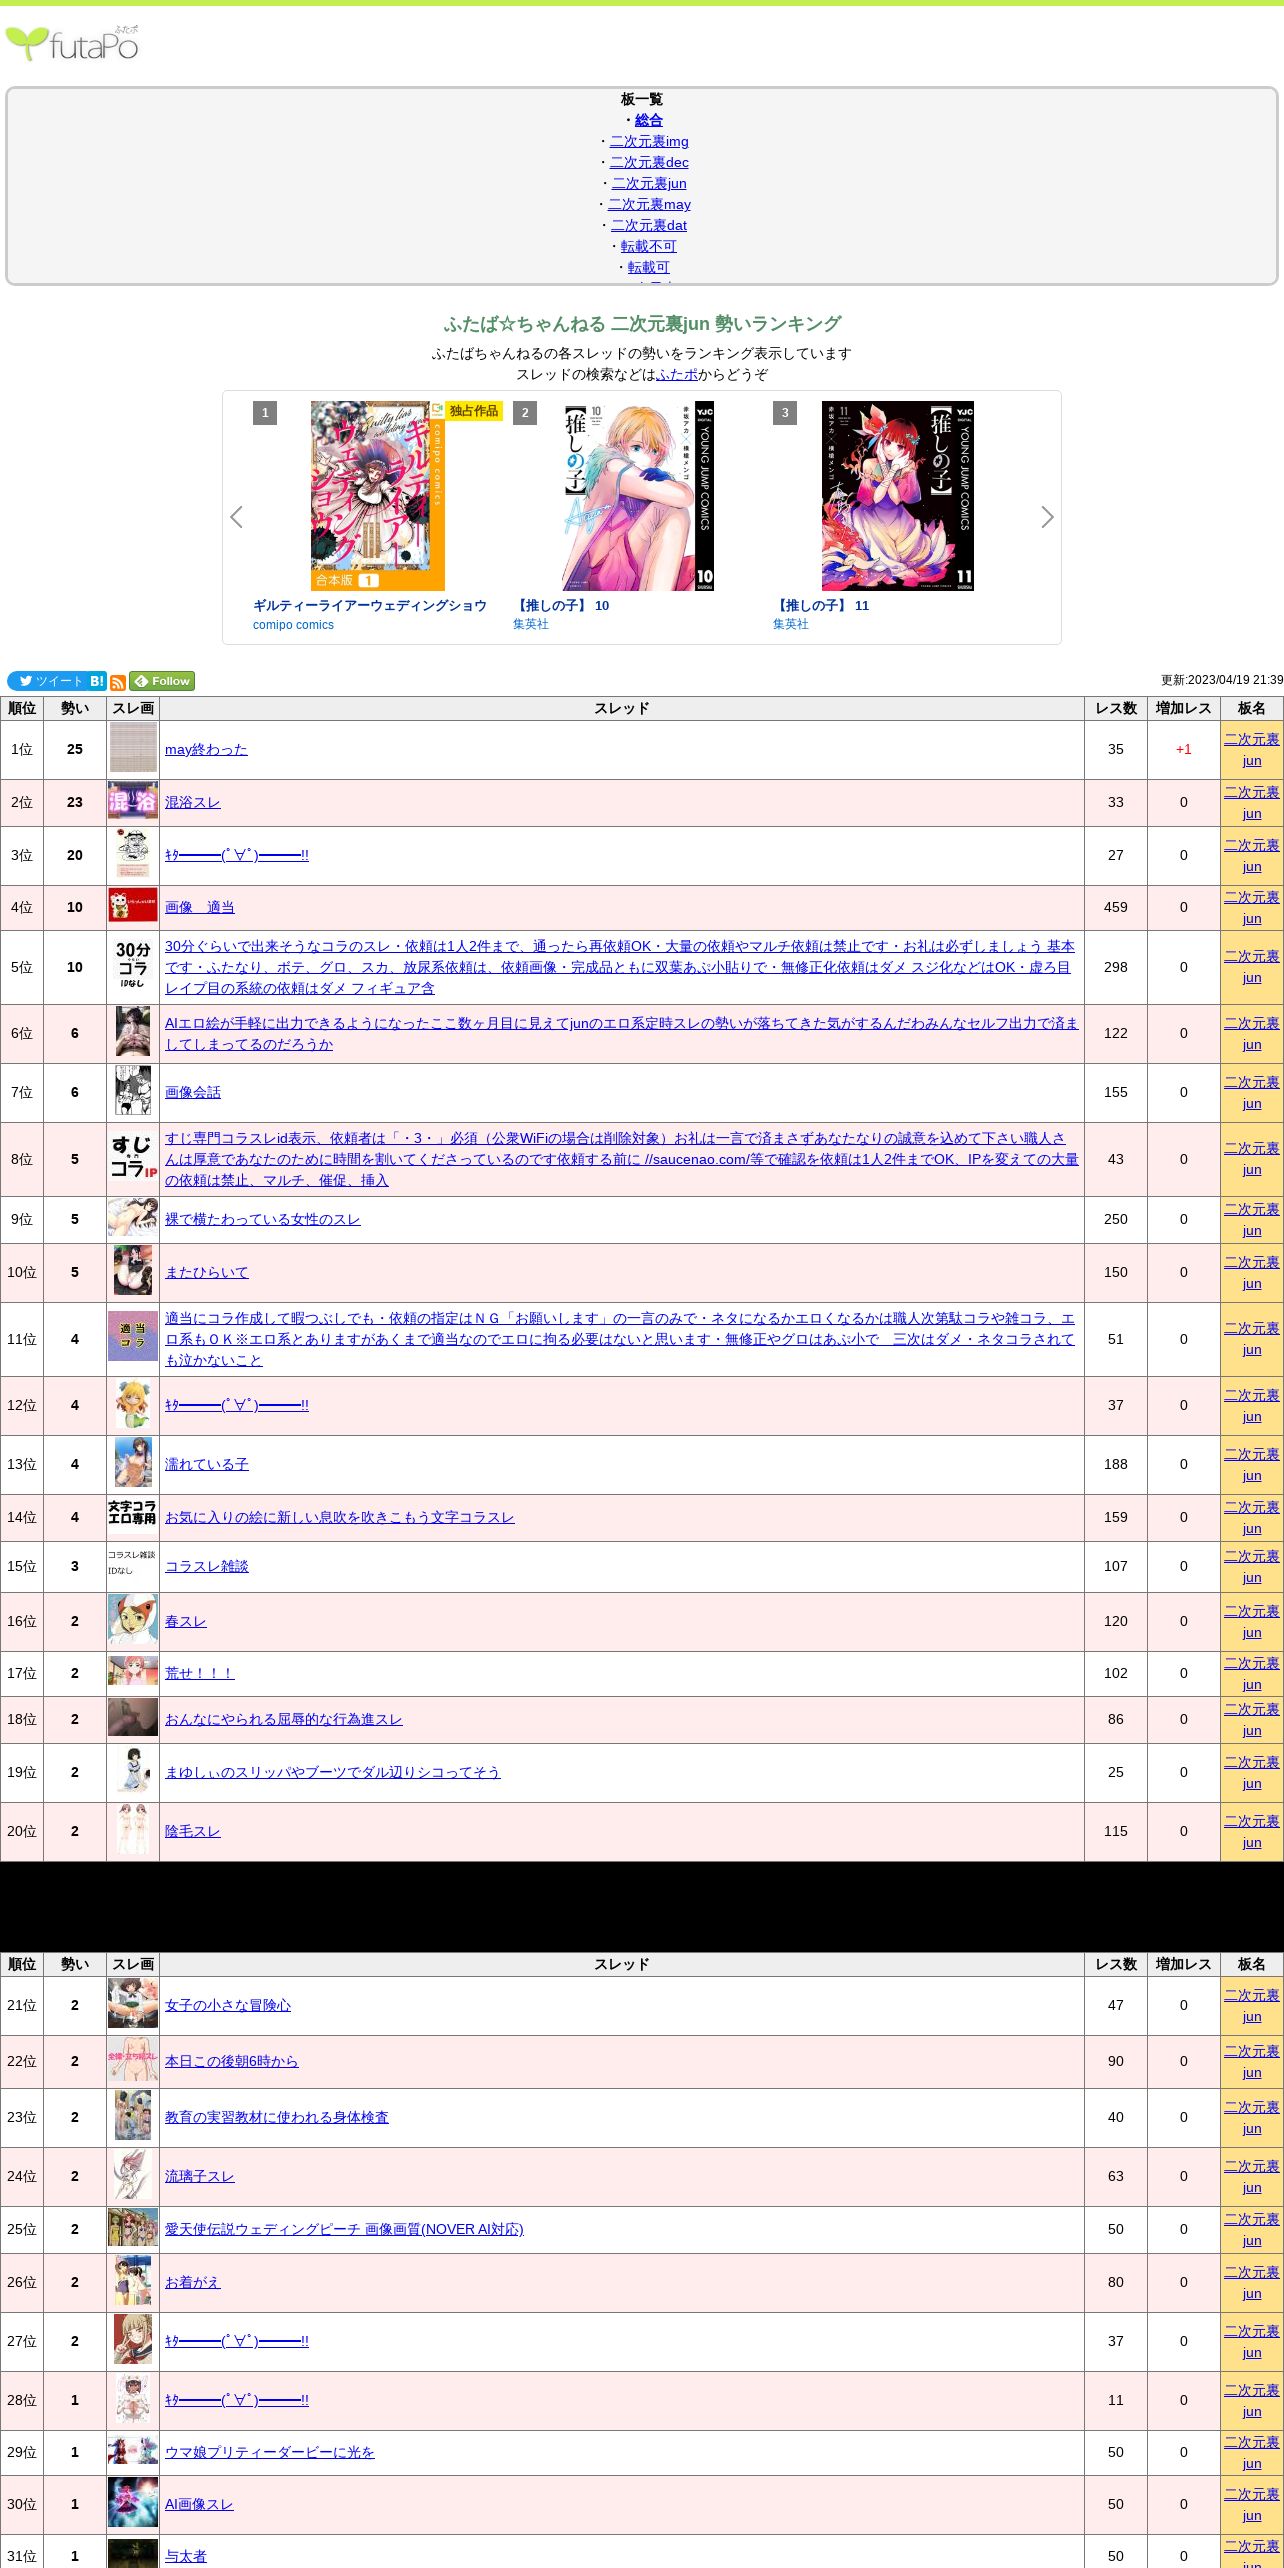Click the ふたば☆ちゃんねる 二次元裏jun 勢いランキング heading
Viewport: 1284px width, 2568px height.
(642, 324)
